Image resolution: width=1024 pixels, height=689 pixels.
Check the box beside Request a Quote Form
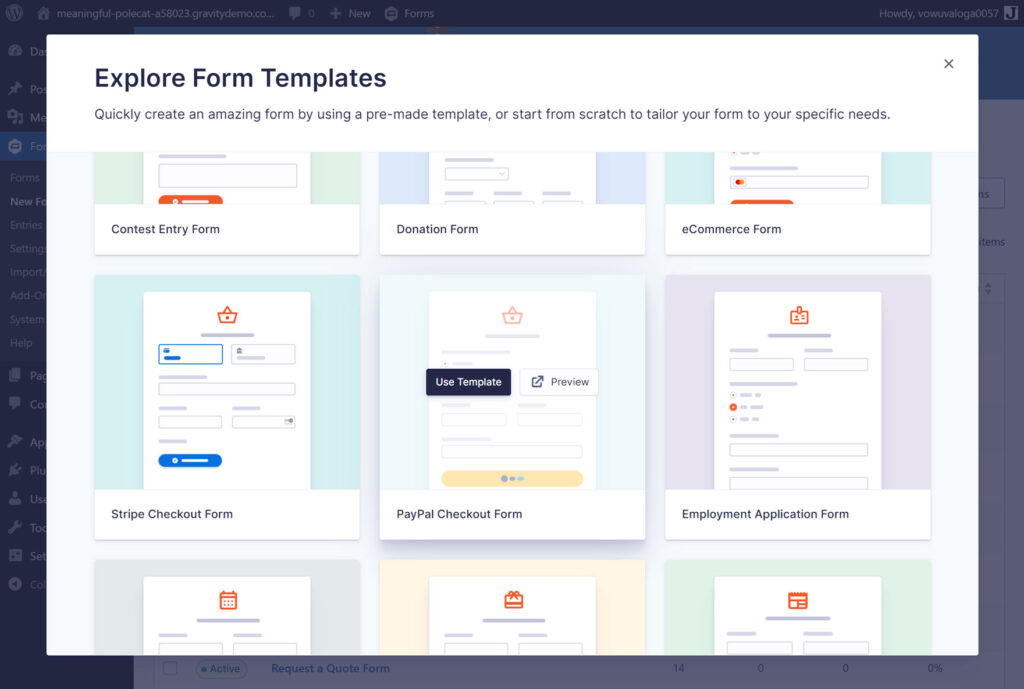[170, 668]
